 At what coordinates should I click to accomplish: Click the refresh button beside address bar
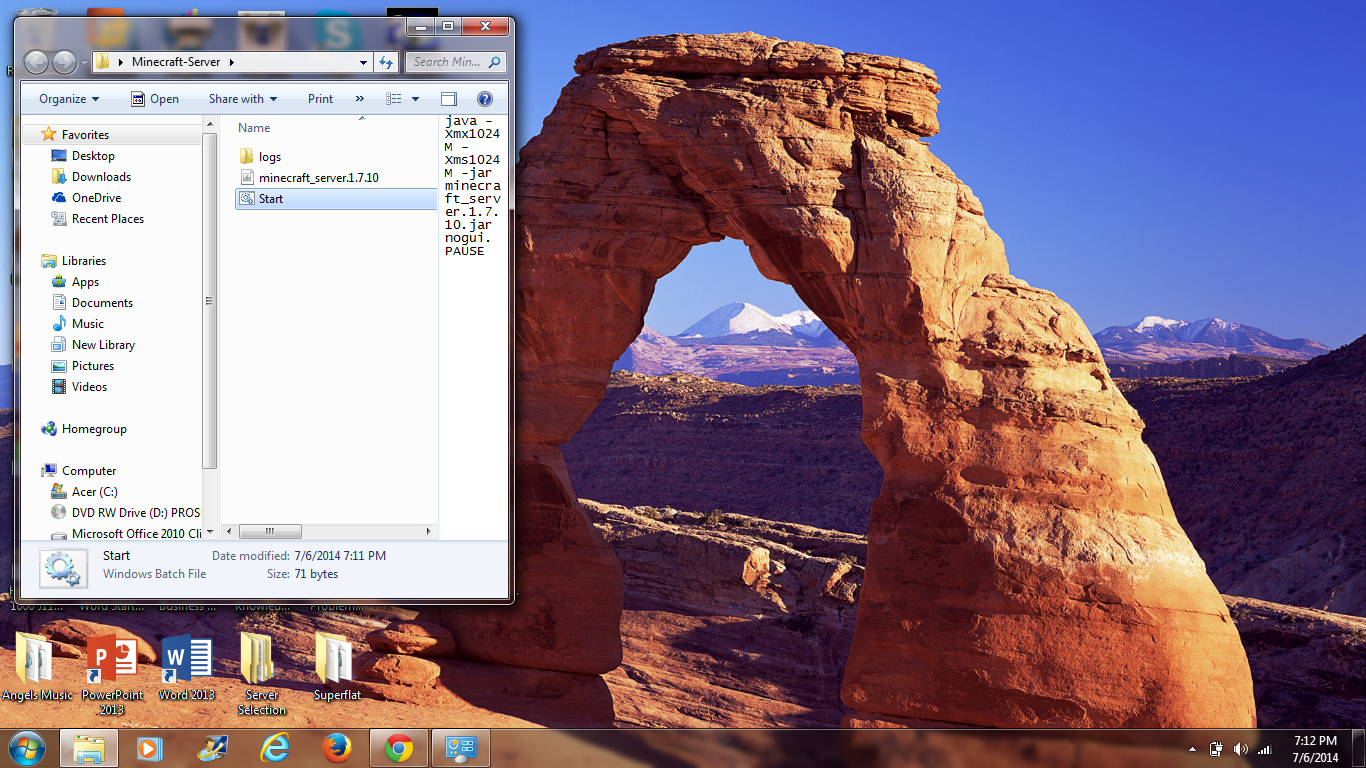pos(386,62)
